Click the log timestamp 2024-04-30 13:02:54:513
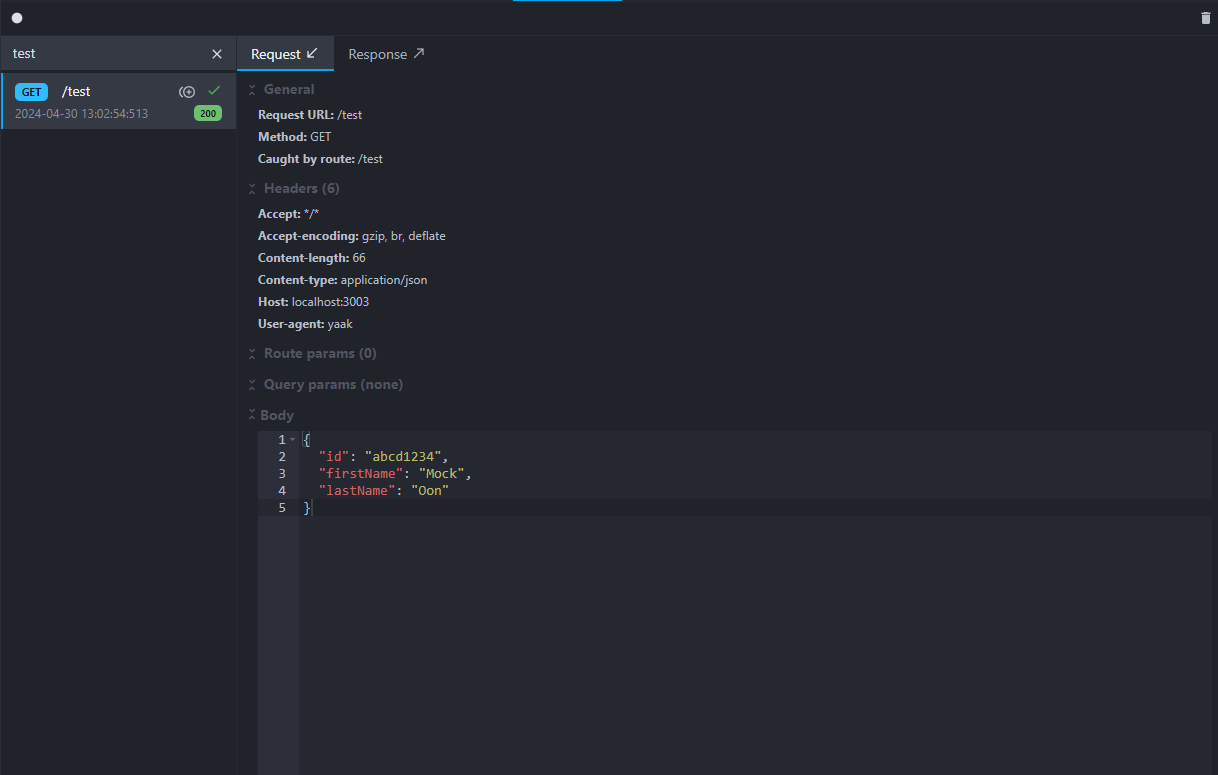The image size is (1218, 775). (x=81, y=114)
